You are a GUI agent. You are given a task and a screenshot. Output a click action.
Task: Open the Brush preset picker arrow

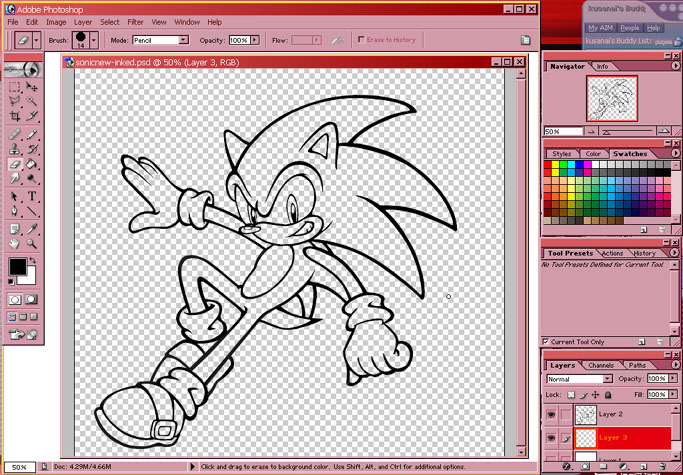94,40
